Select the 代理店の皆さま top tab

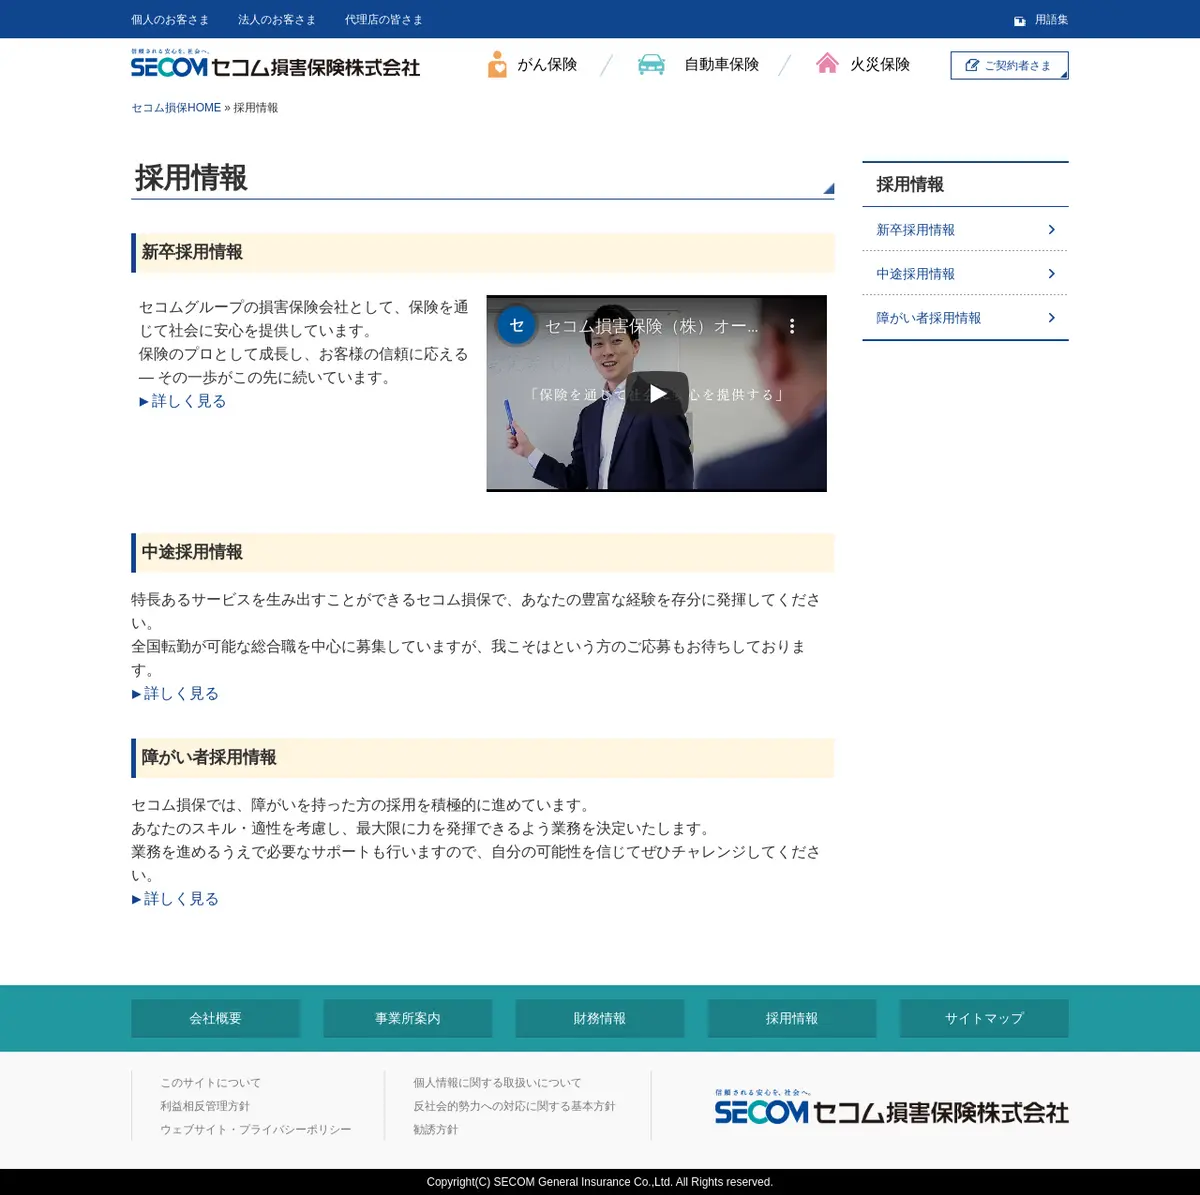coord(384,20)
